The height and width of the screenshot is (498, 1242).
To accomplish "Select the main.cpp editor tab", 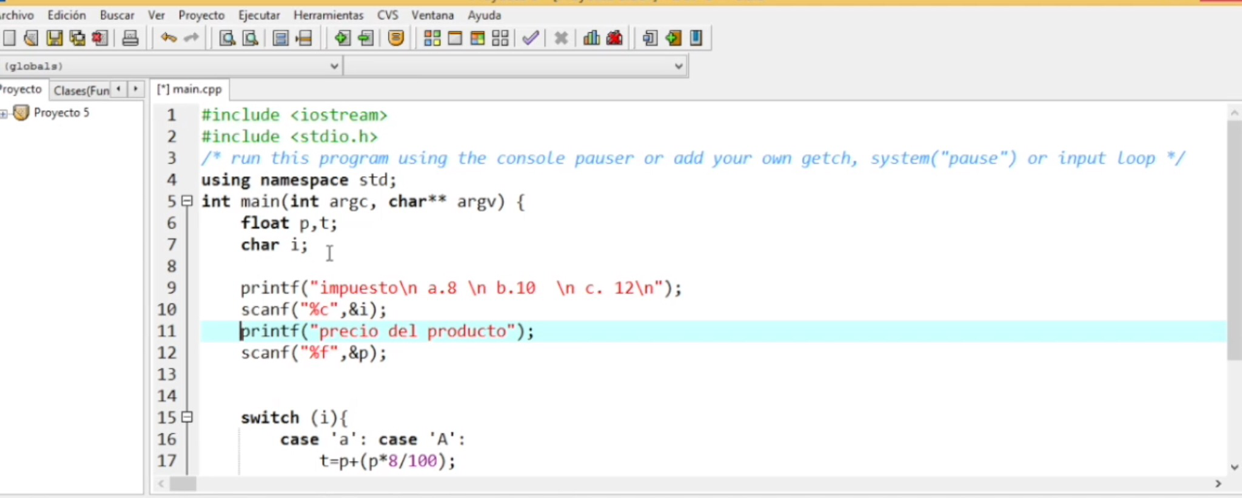I will pyautogui.click(x=189, y=89).
